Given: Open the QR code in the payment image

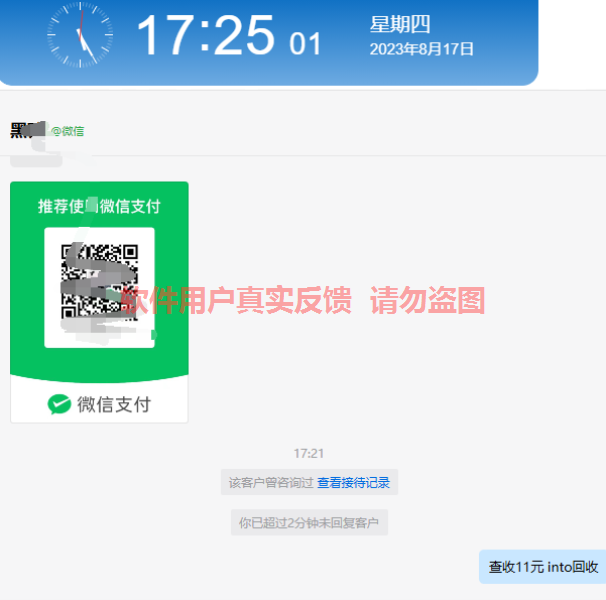Looking at the screenshot, I should click(x=99, y=282).
